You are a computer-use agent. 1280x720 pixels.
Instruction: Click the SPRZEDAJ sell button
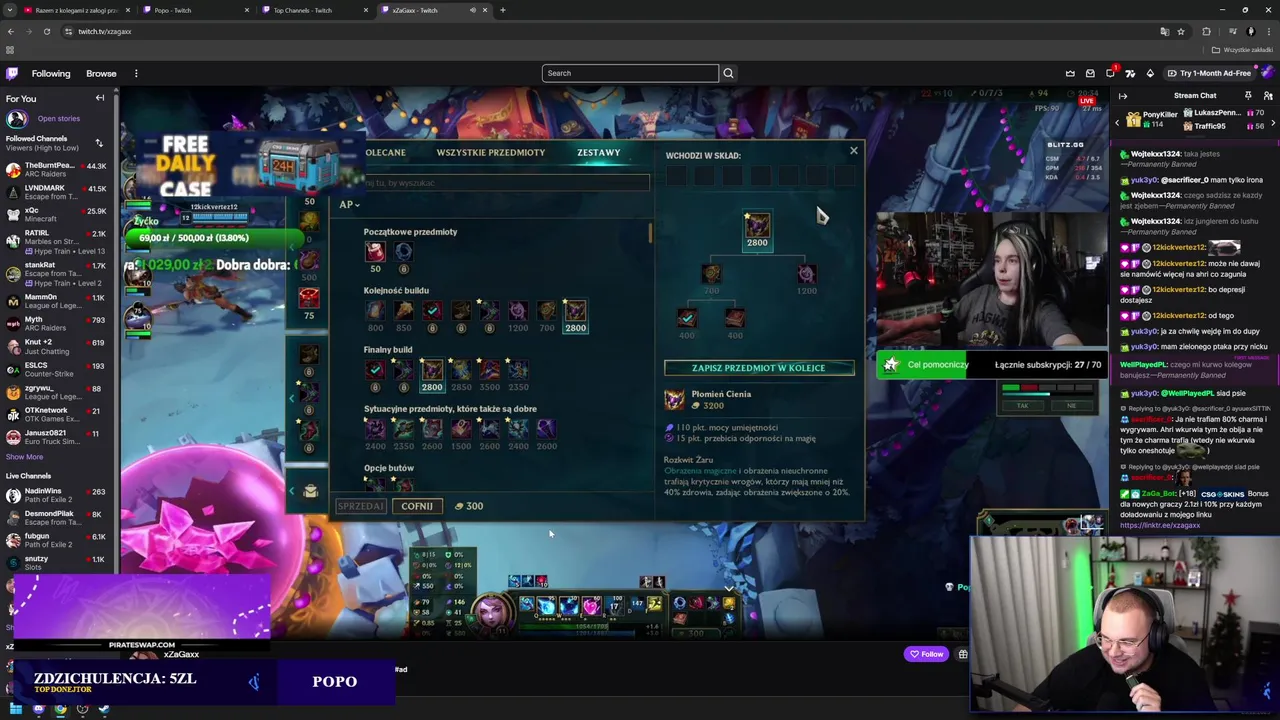(x=361, y=506)
